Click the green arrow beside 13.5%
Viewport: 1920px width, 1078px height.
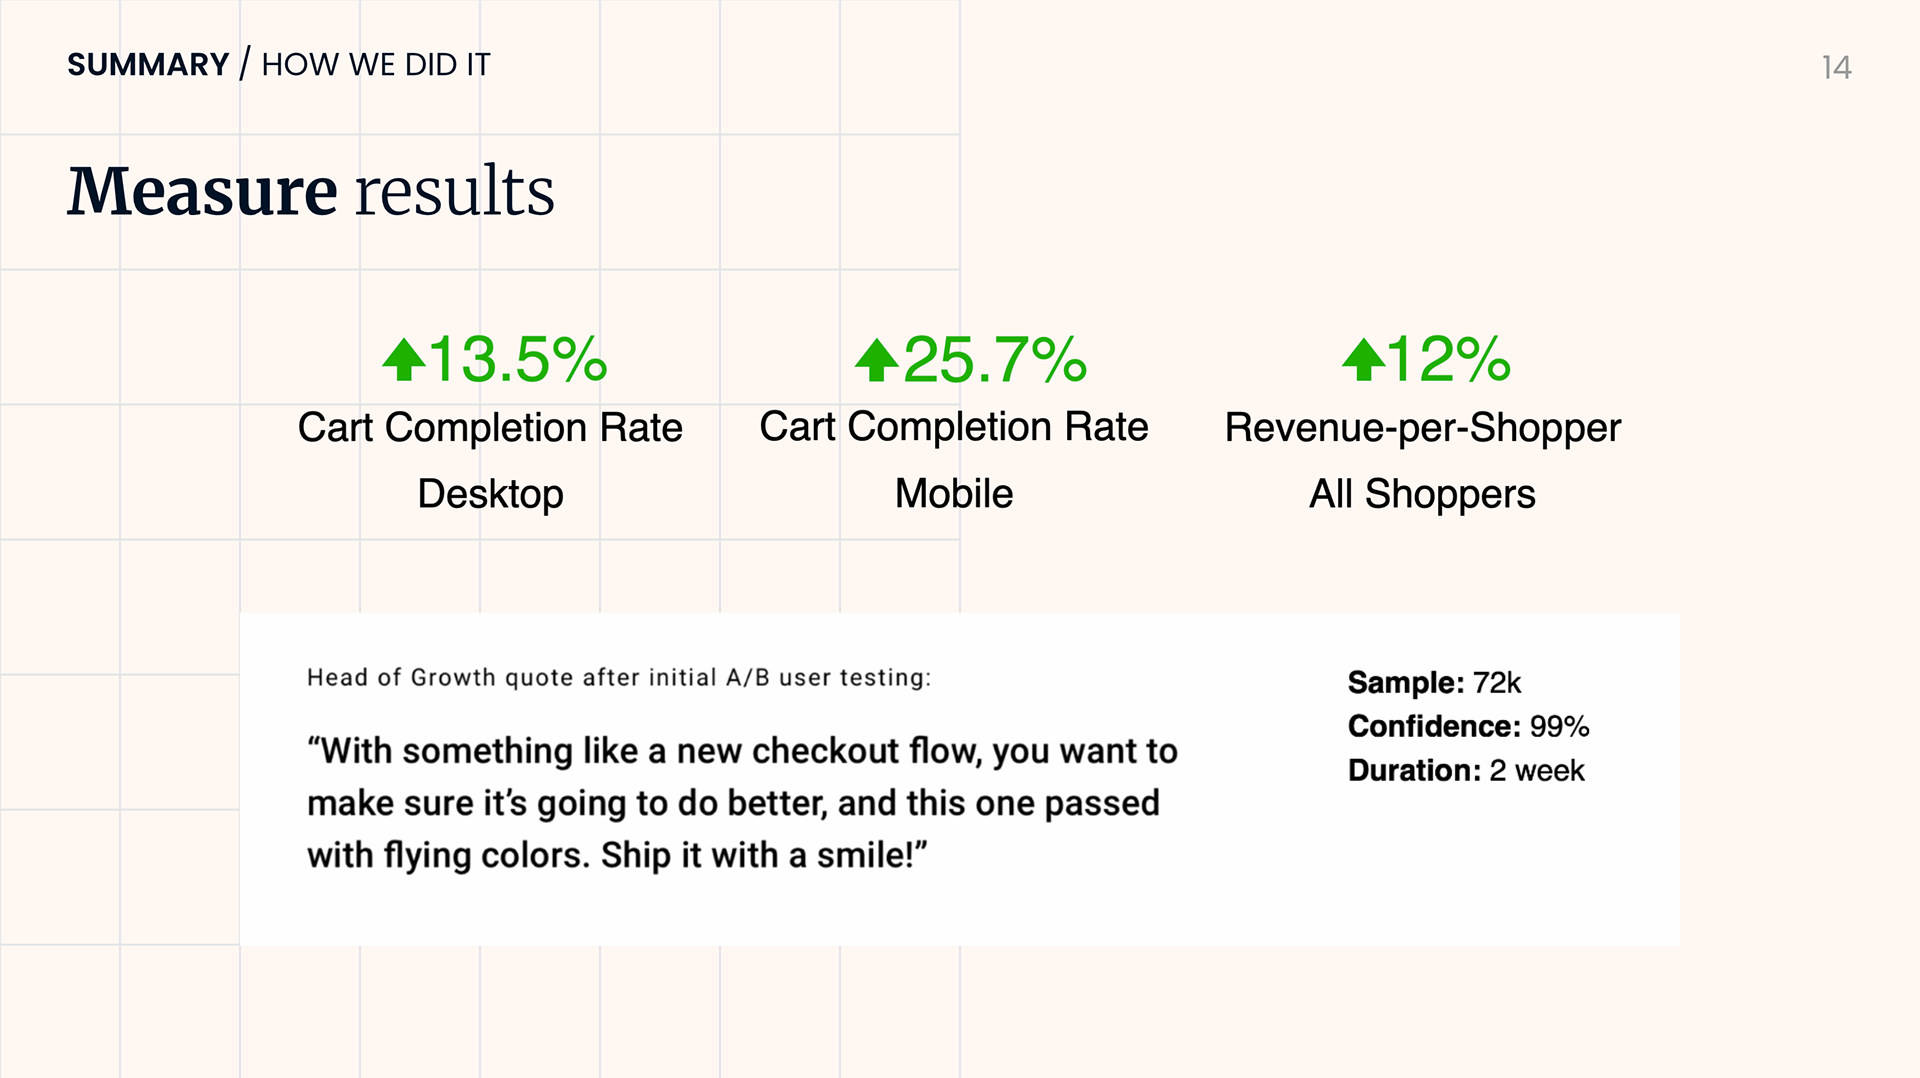pos(404,360)
